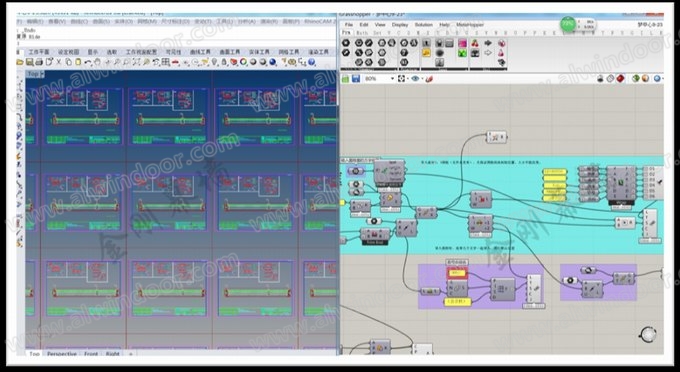Open Rhino help with blue question icon
The height and width of the screenshot is (372, 680).
[311, 62]
